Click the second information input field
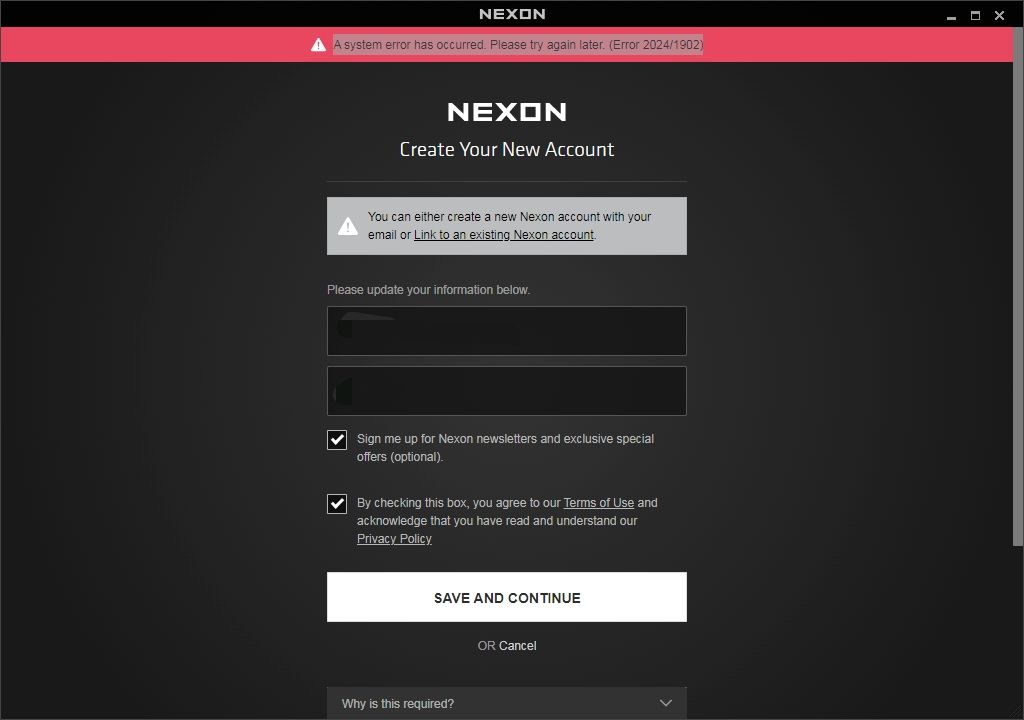 [506, 391]
